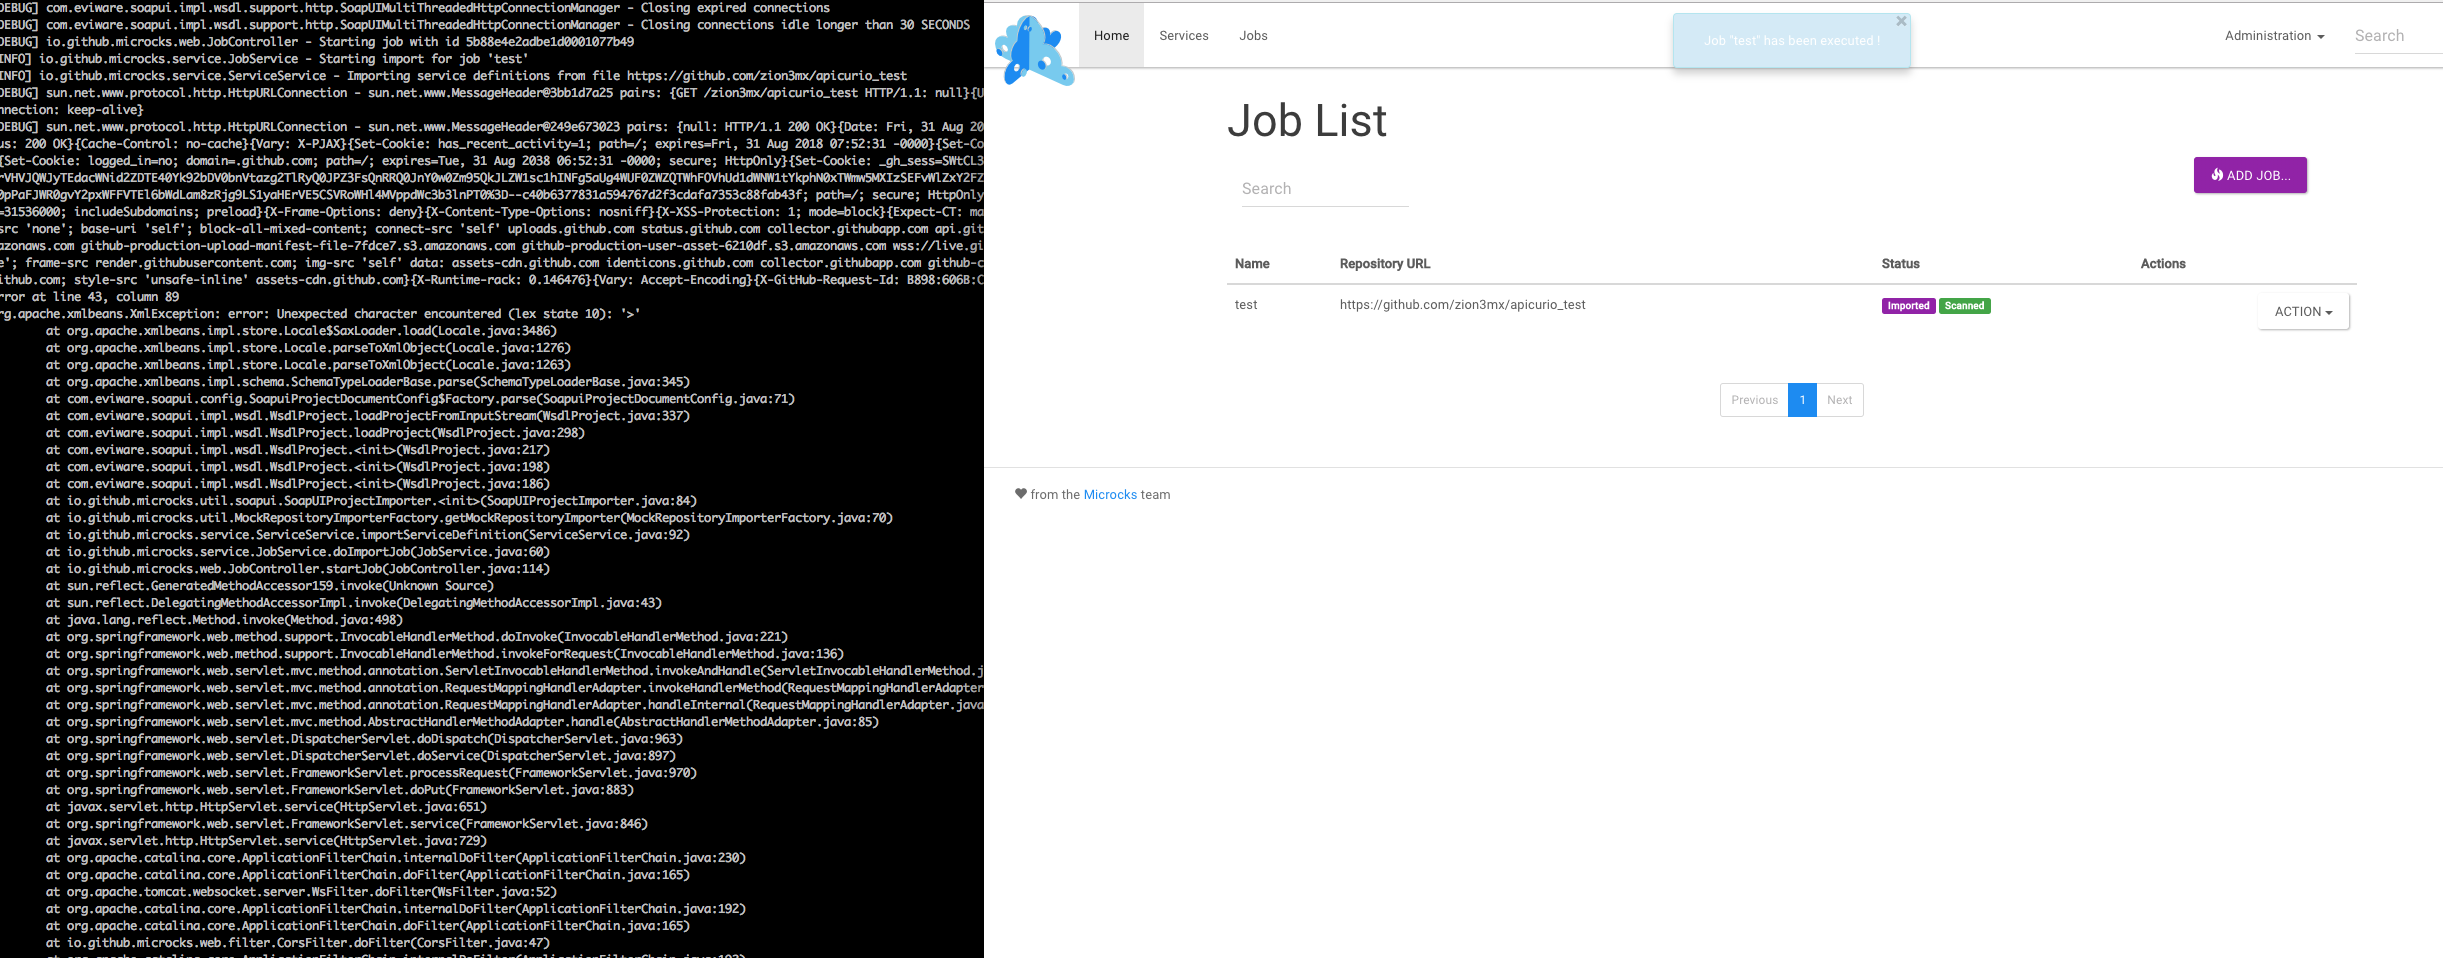Select page 1 in the pagination control

click(1802, 400)
